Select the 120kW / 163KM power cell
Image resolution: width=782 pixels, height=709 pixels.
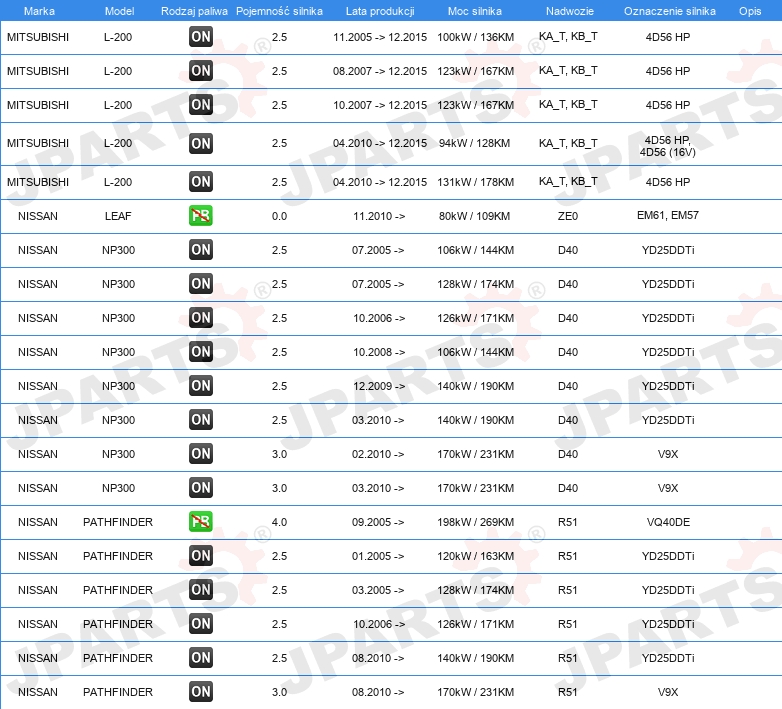tap(475, 556)
